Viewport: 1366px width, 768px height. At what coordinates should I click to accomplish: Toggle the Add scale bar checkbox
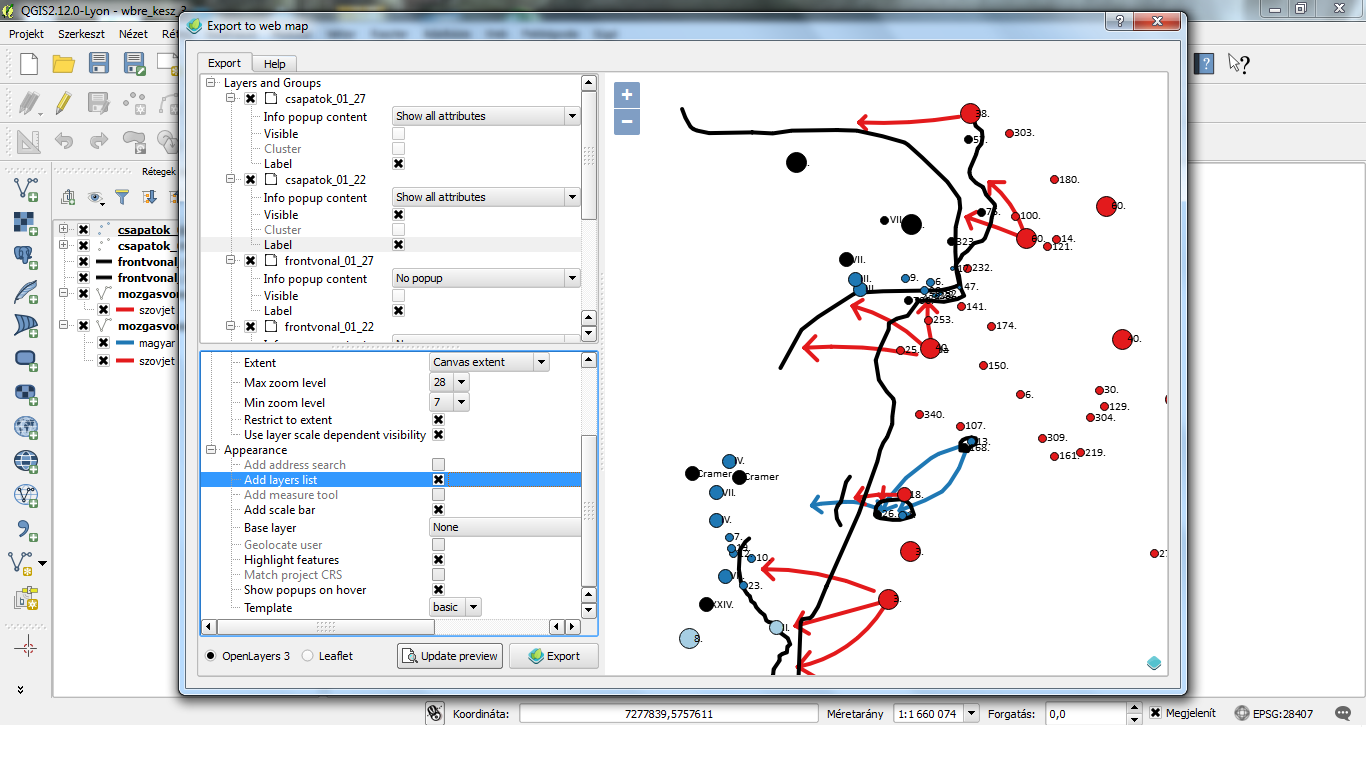pyautogui.click(x=438, y=510)
